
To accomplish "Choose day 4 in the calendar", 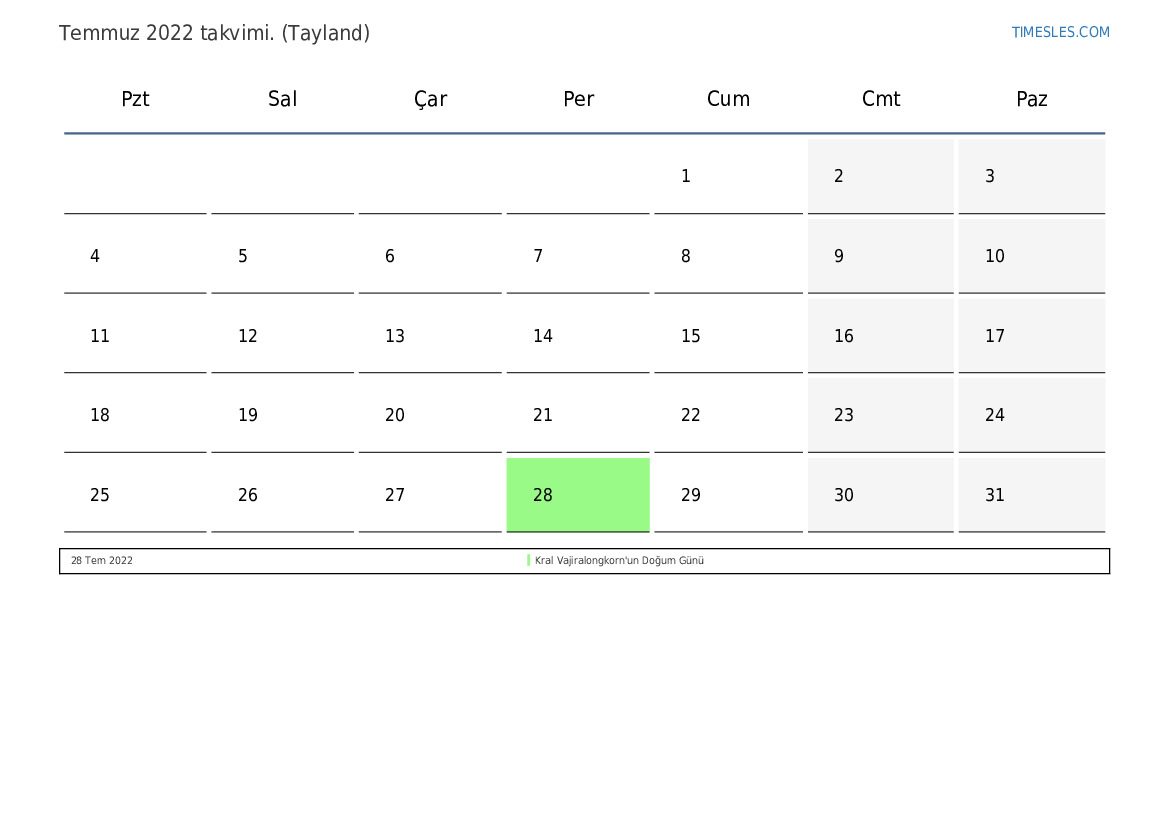I will pyautogui.click(x=135, y=256).
